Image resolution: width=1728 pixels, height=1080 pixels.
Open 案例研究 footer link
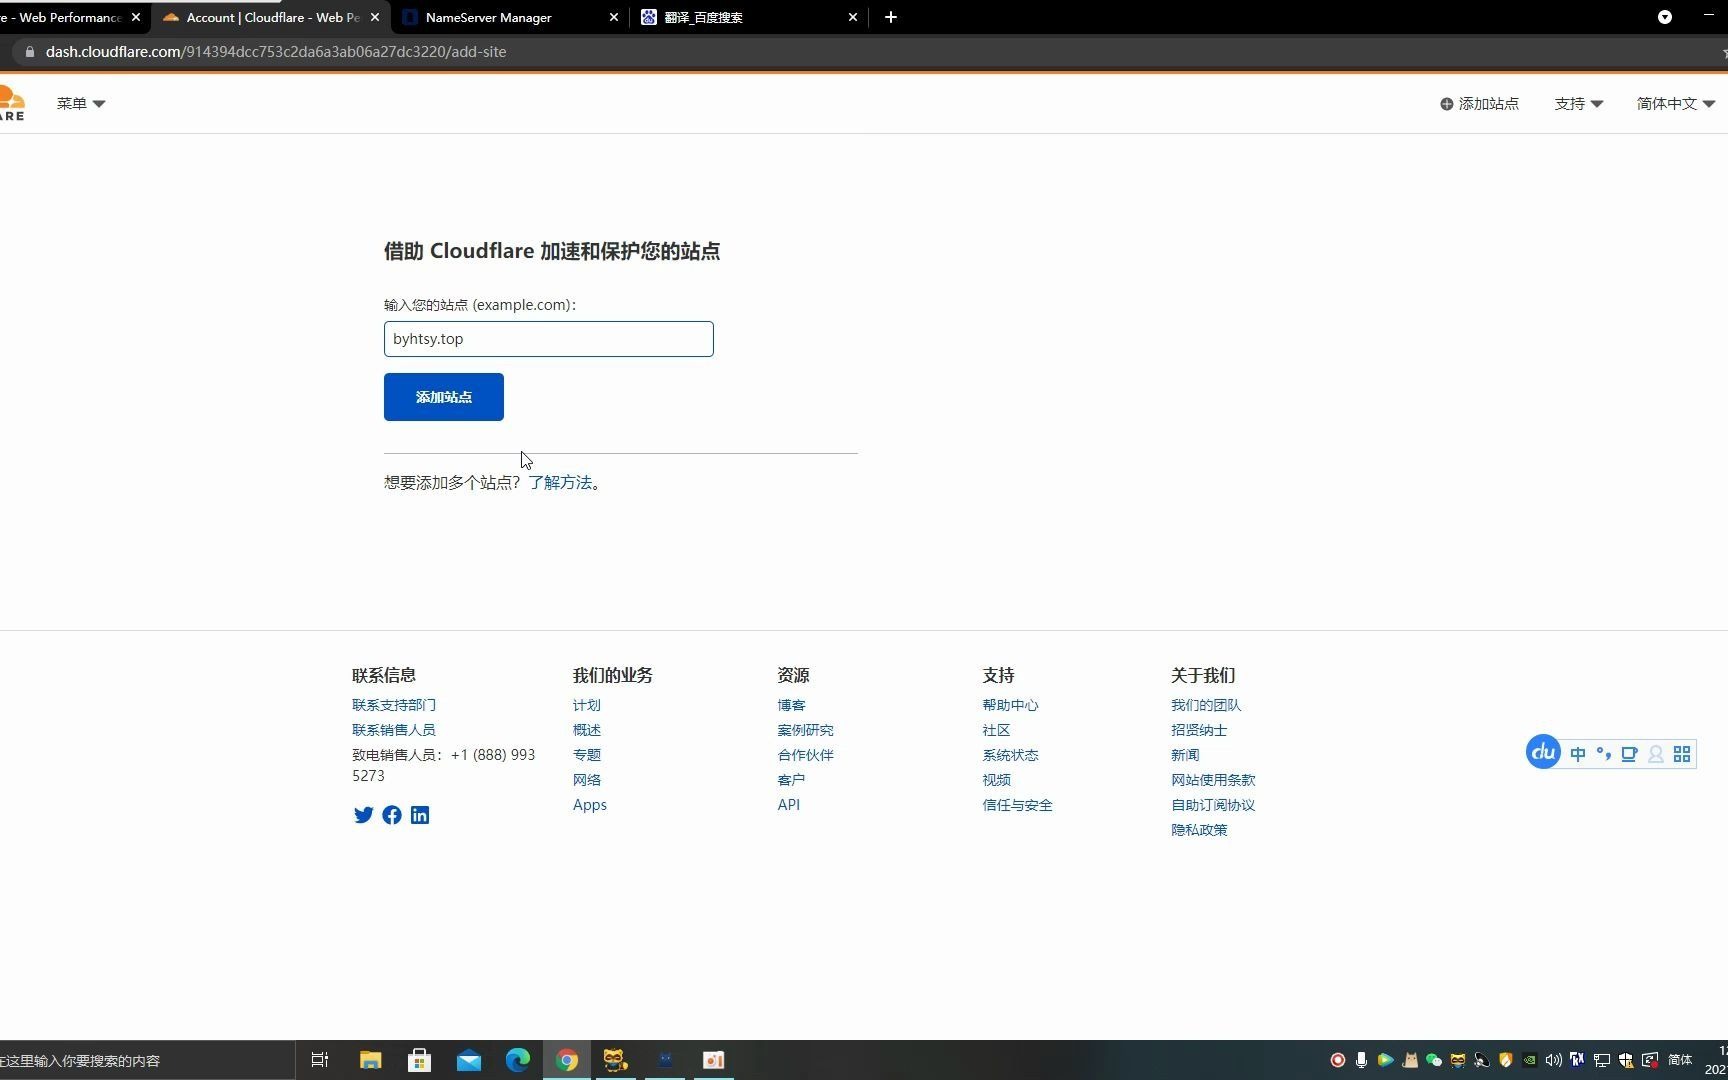click(x=805, y=730)
